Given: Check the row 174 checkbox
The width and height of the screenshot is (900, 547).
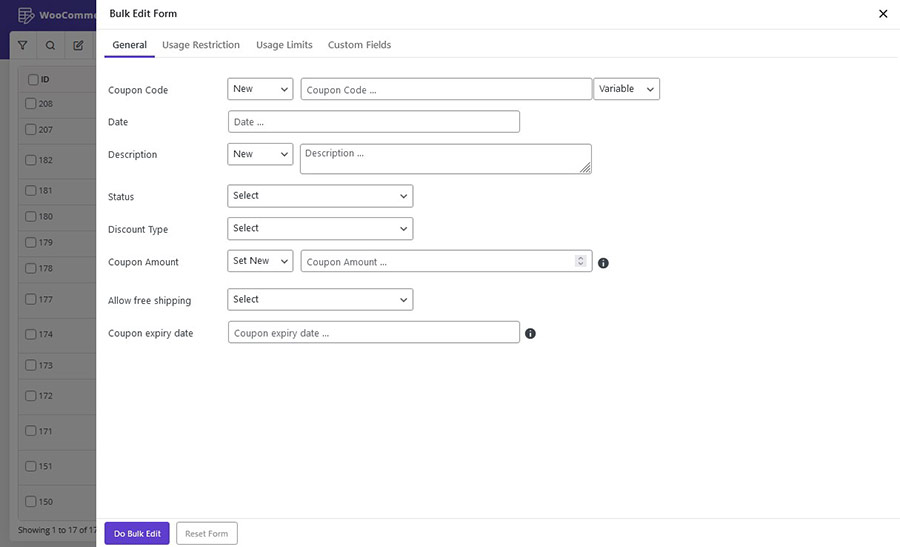Looking at the screenshot, I should pyautogui.click(x=30, y=334).
